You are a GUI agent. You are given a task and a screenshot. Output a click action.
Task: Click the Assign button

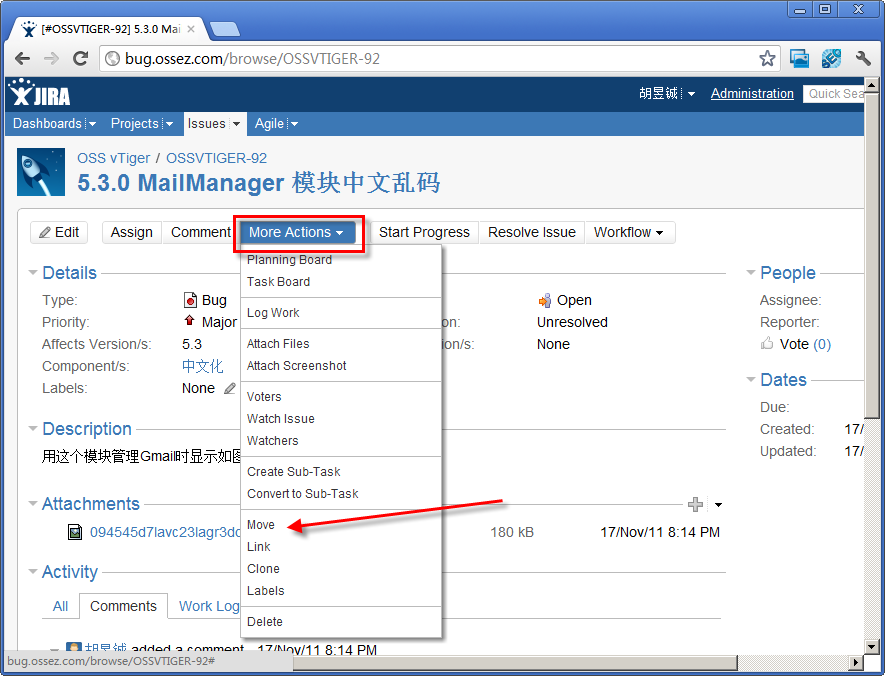coord(132,232)
